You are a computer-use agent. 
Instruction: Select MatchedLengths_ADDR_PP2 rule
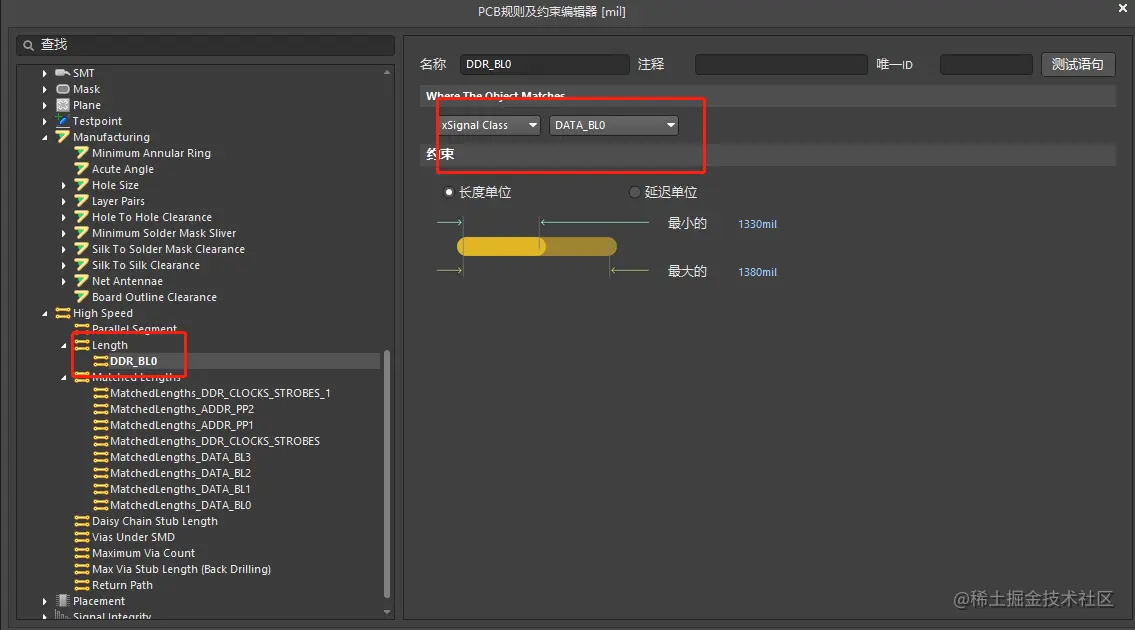pos(182,409)
